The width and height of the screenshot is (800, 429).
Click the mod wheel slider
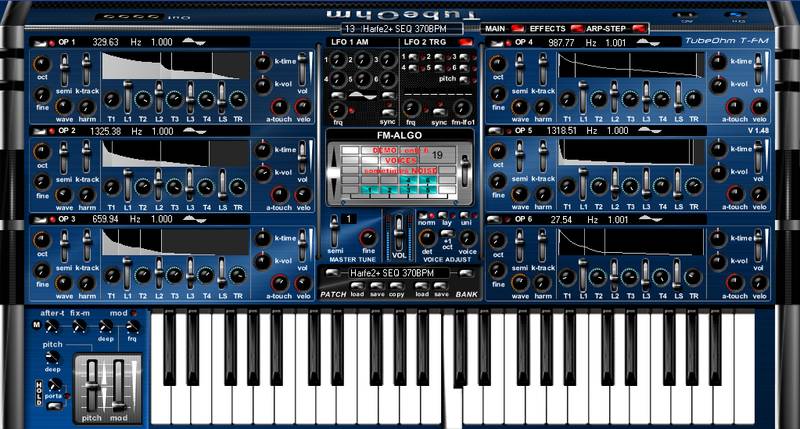[x=118, y=385]
